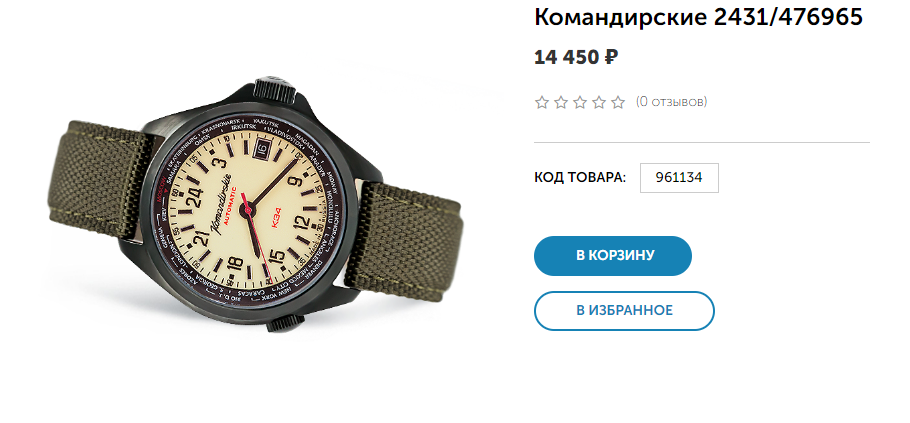
Task: Click the second rating star
Action: 561,103
